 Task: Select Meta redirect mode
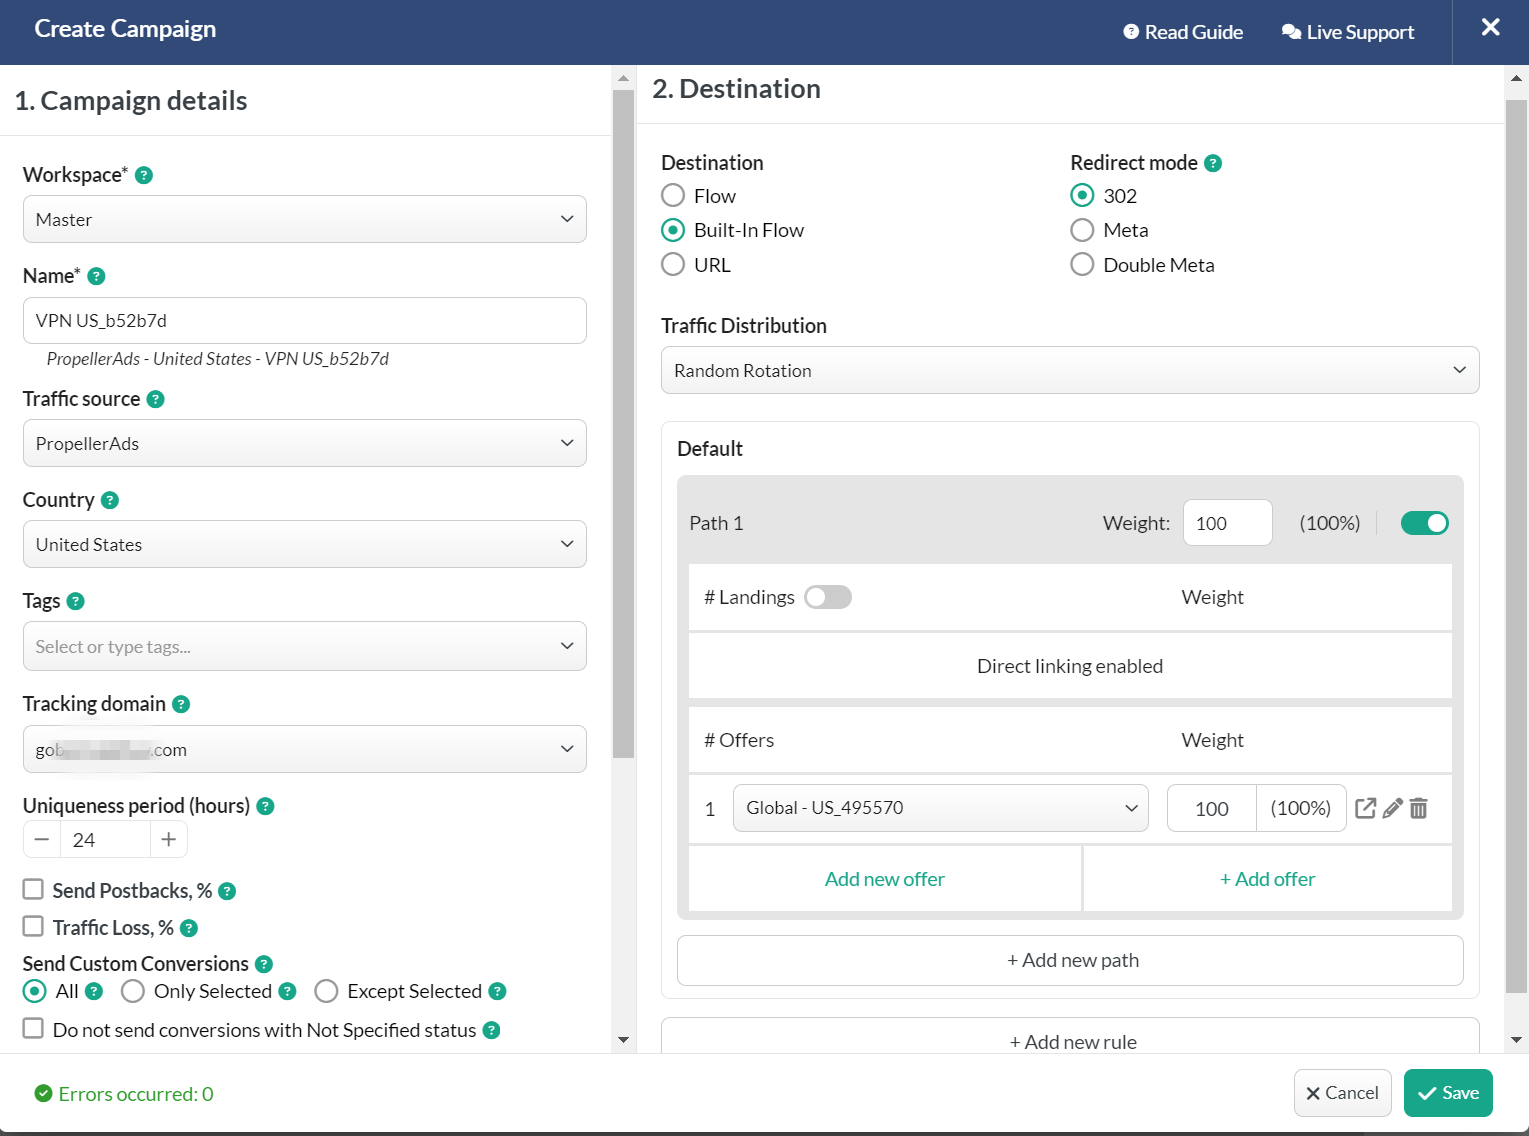[x=1082, y=230]
